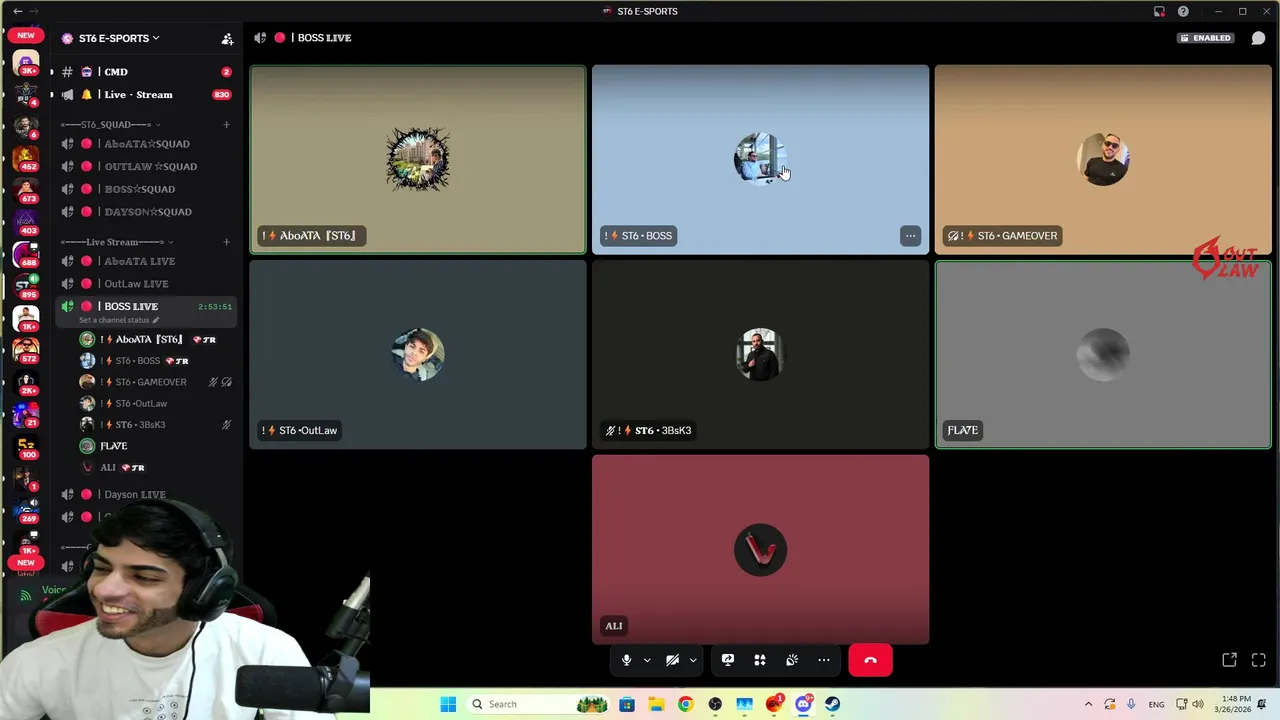Open the Discord inbox icon in title bar
The image size is (1280, 720).
click(x=1159, y=11)
